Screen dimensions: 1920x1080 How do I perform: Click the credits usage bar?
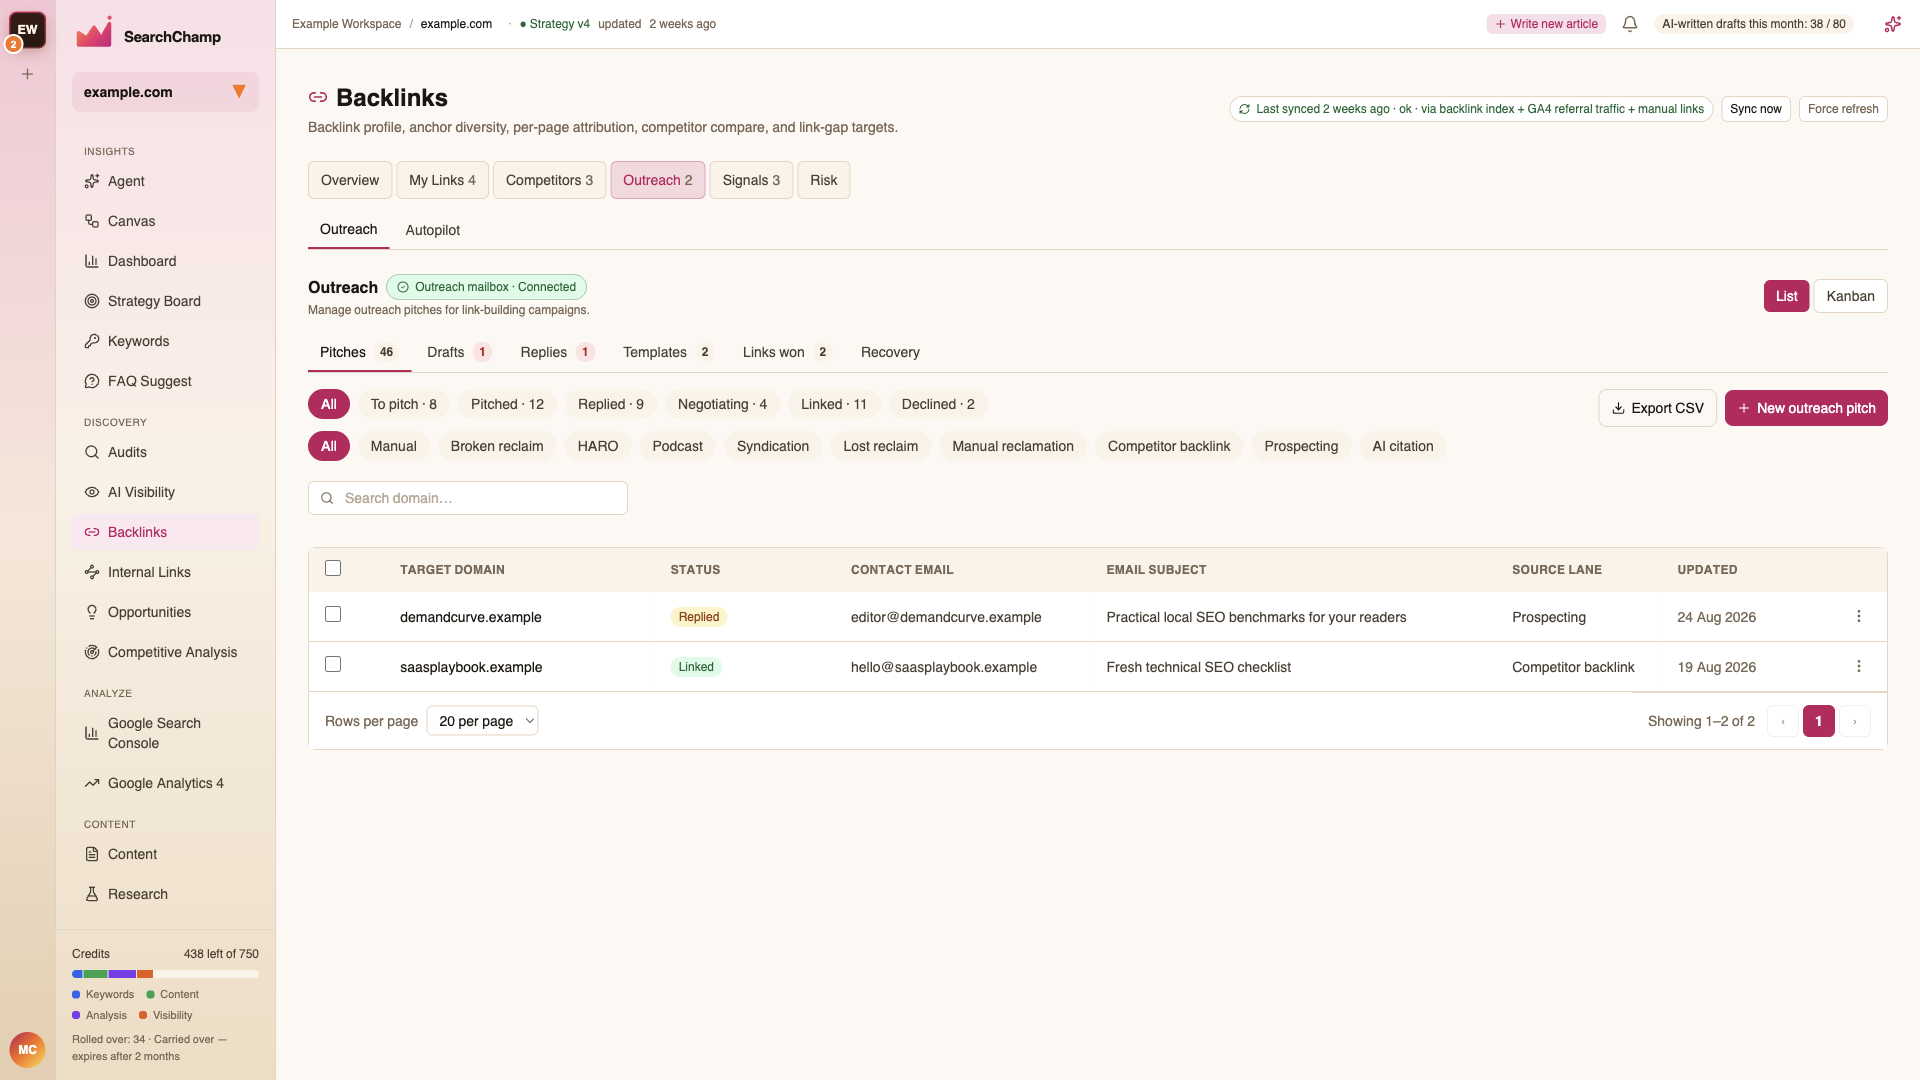(165, 974)
